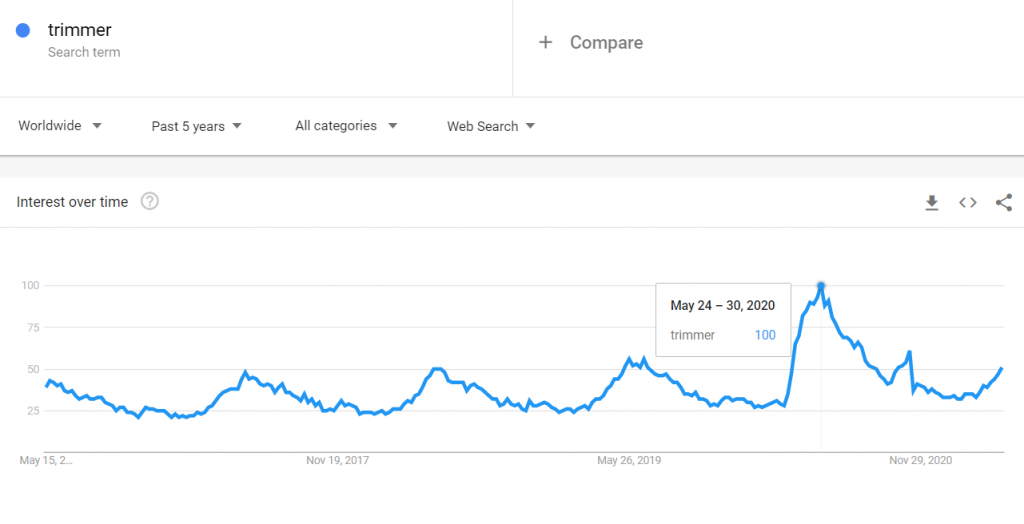Click the Nov 29, 2020 axis label
Screen dimensions: 1024x524
[x=921, y=461]
